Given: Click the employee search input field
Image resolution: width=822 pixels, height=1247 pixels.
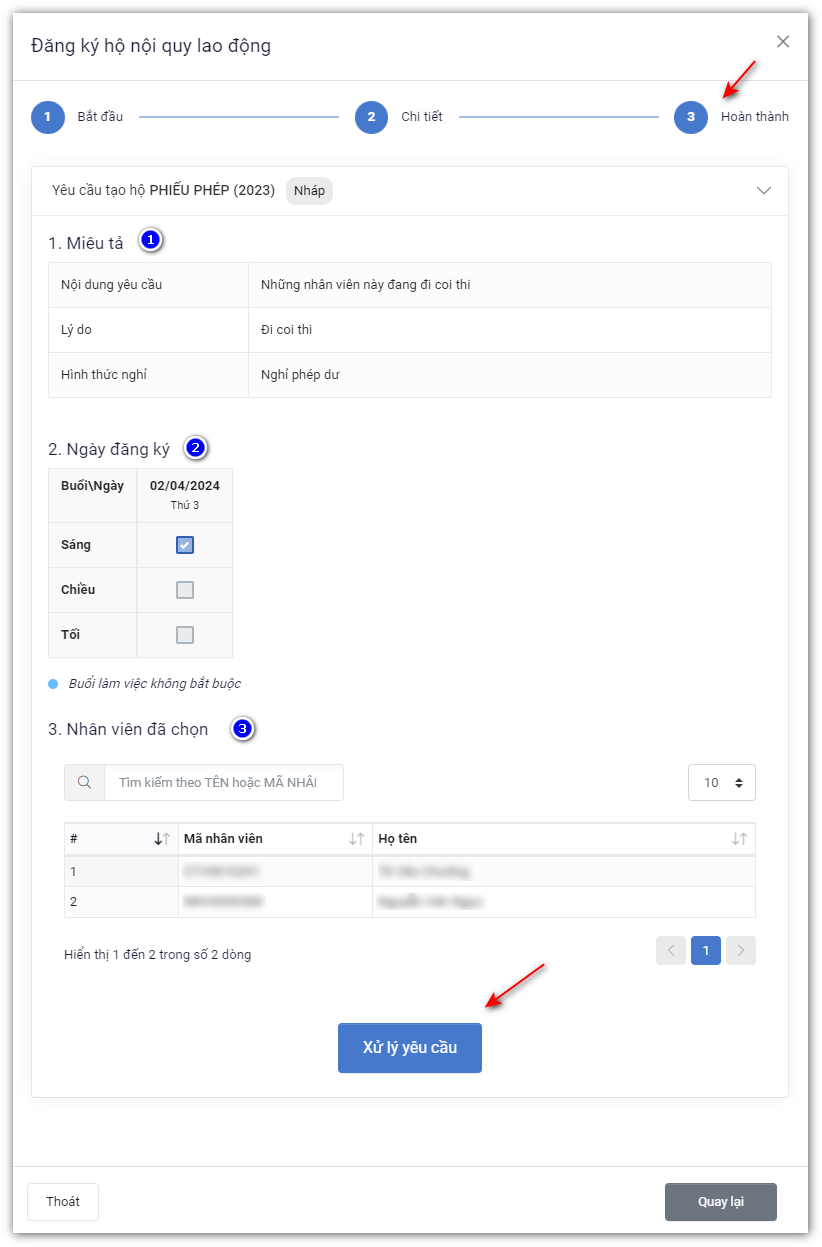Looking at the screenshot, I should pyautogui.click(x=223, y=783).
